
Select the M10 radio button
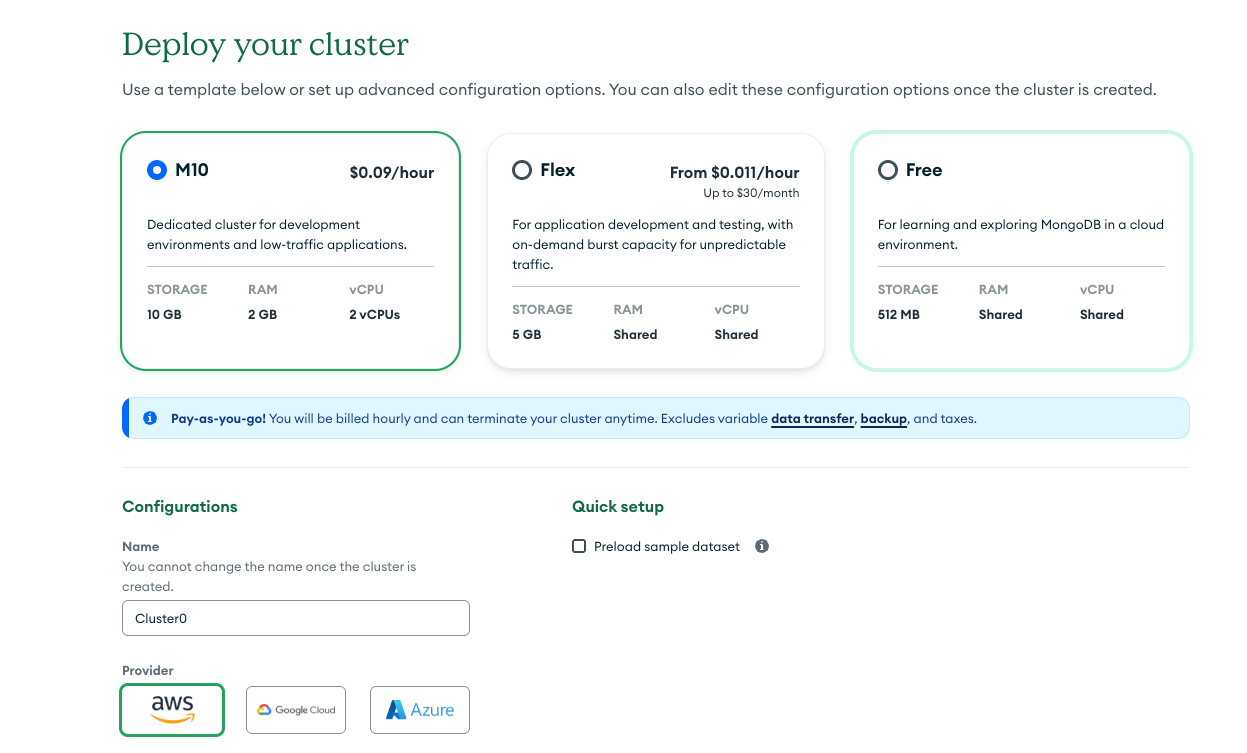tap(156, 170)
